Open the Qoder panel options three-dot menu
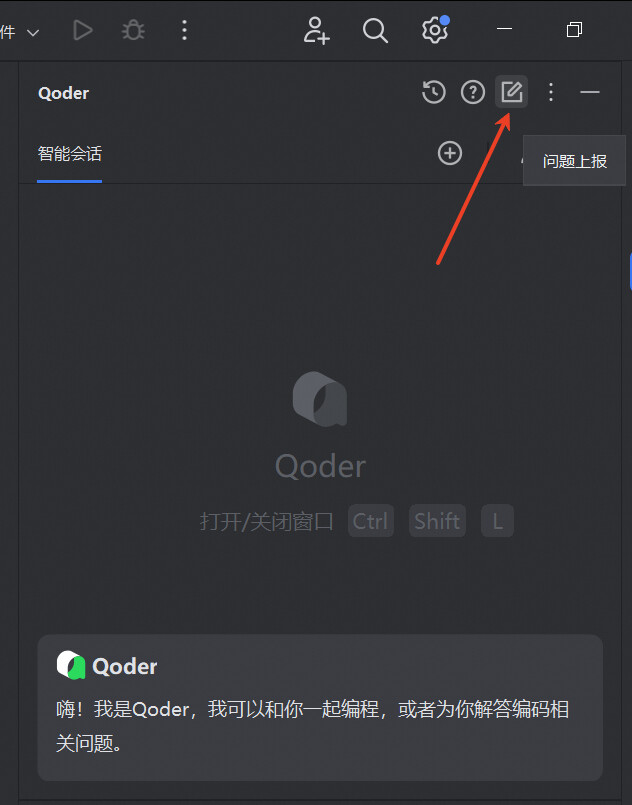 click(x=551, y=92)
